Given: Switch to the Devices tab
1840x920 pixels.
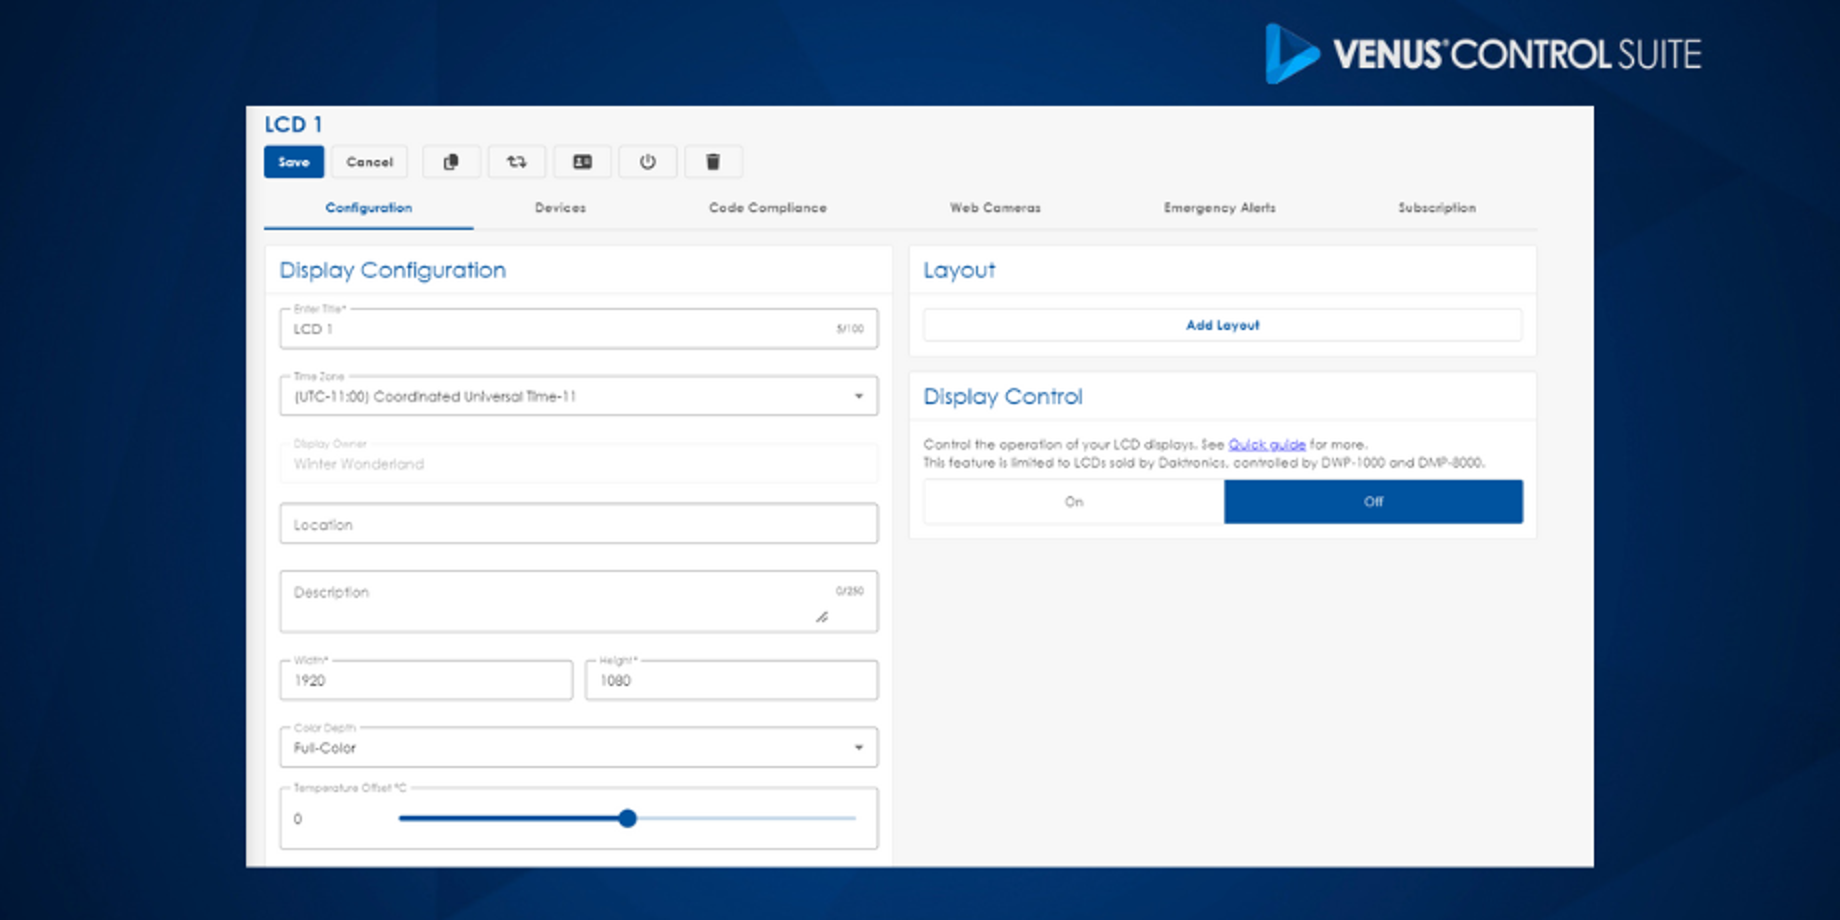Looking at the screenshot, I should click(560, 208).
